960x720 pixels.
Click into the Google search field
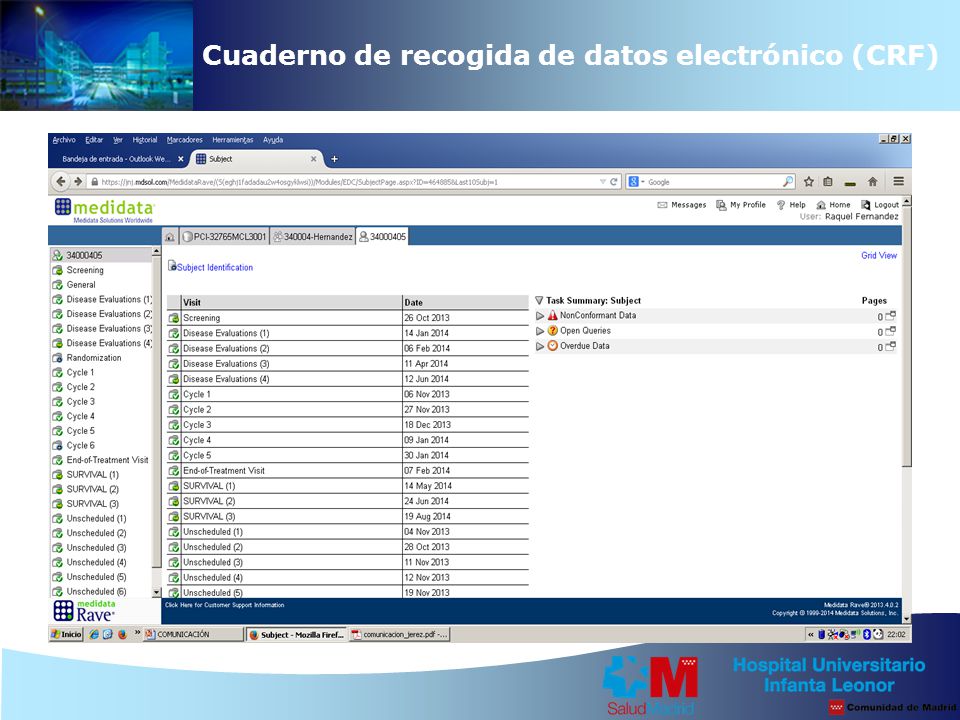(x=713, y=182)
